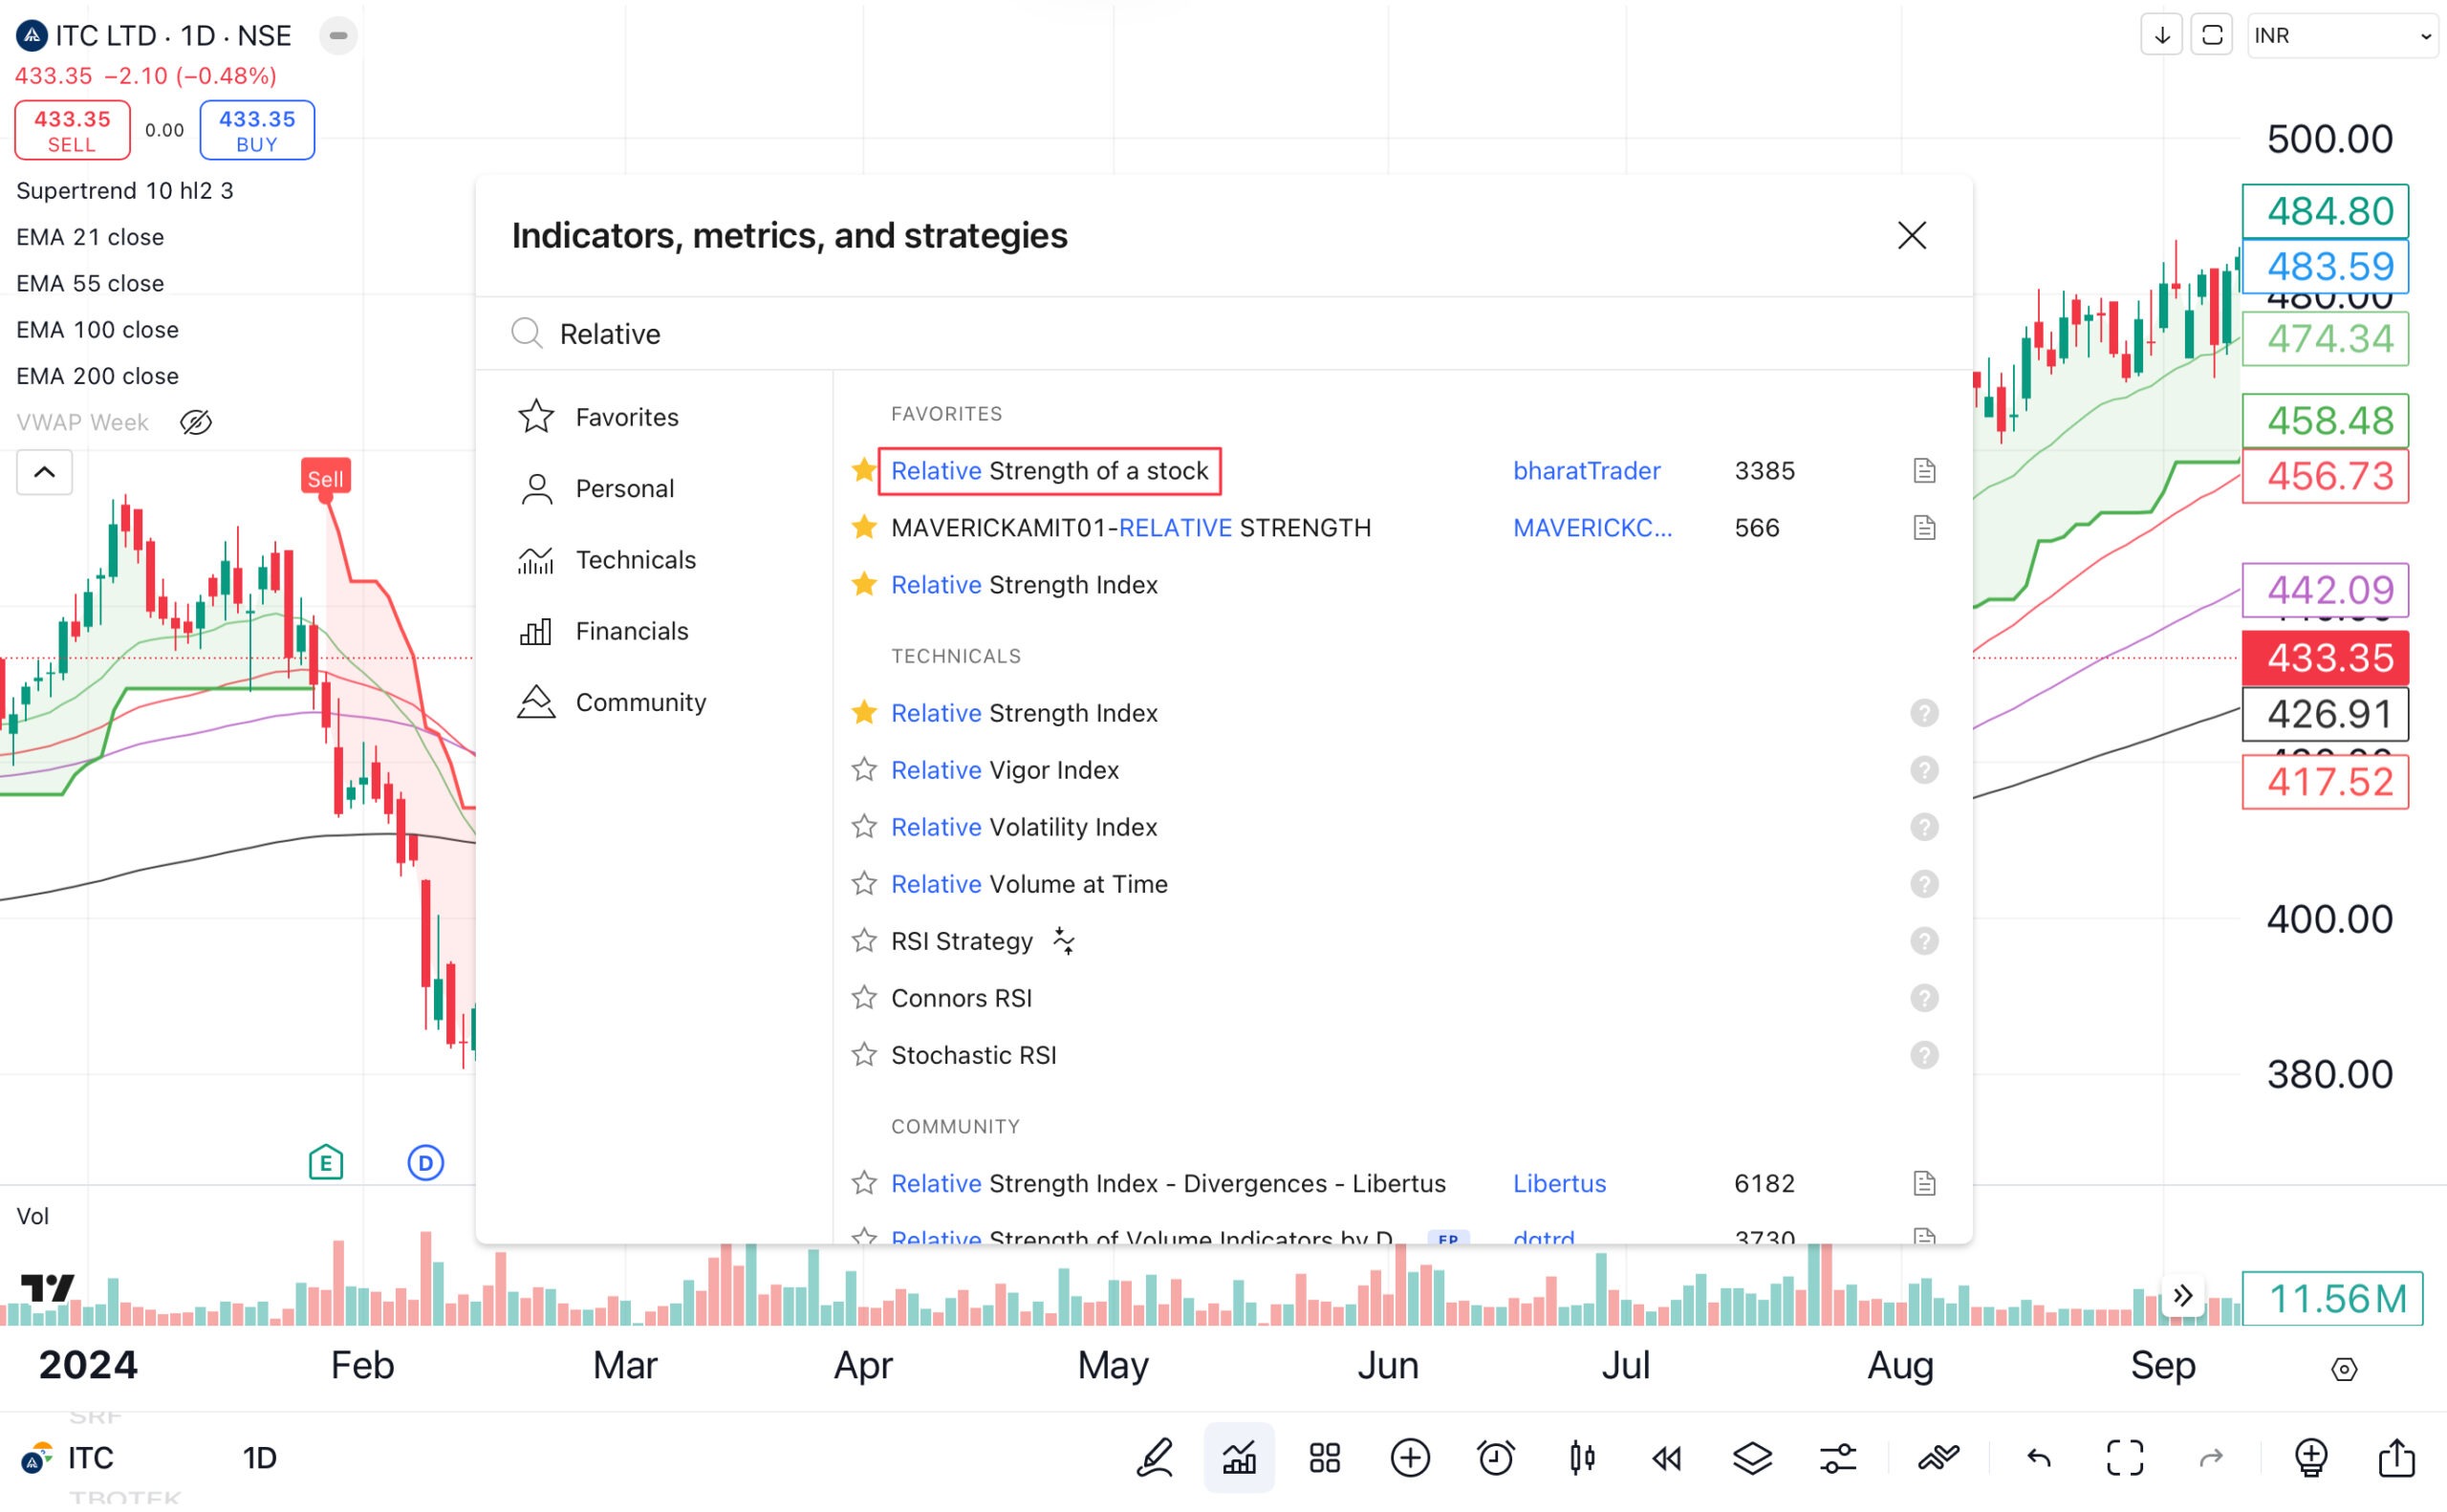Open the bharatTrader author link
Image resolution: width=2447 pixels, height=1512 pixels.
tap(1586, 470)
